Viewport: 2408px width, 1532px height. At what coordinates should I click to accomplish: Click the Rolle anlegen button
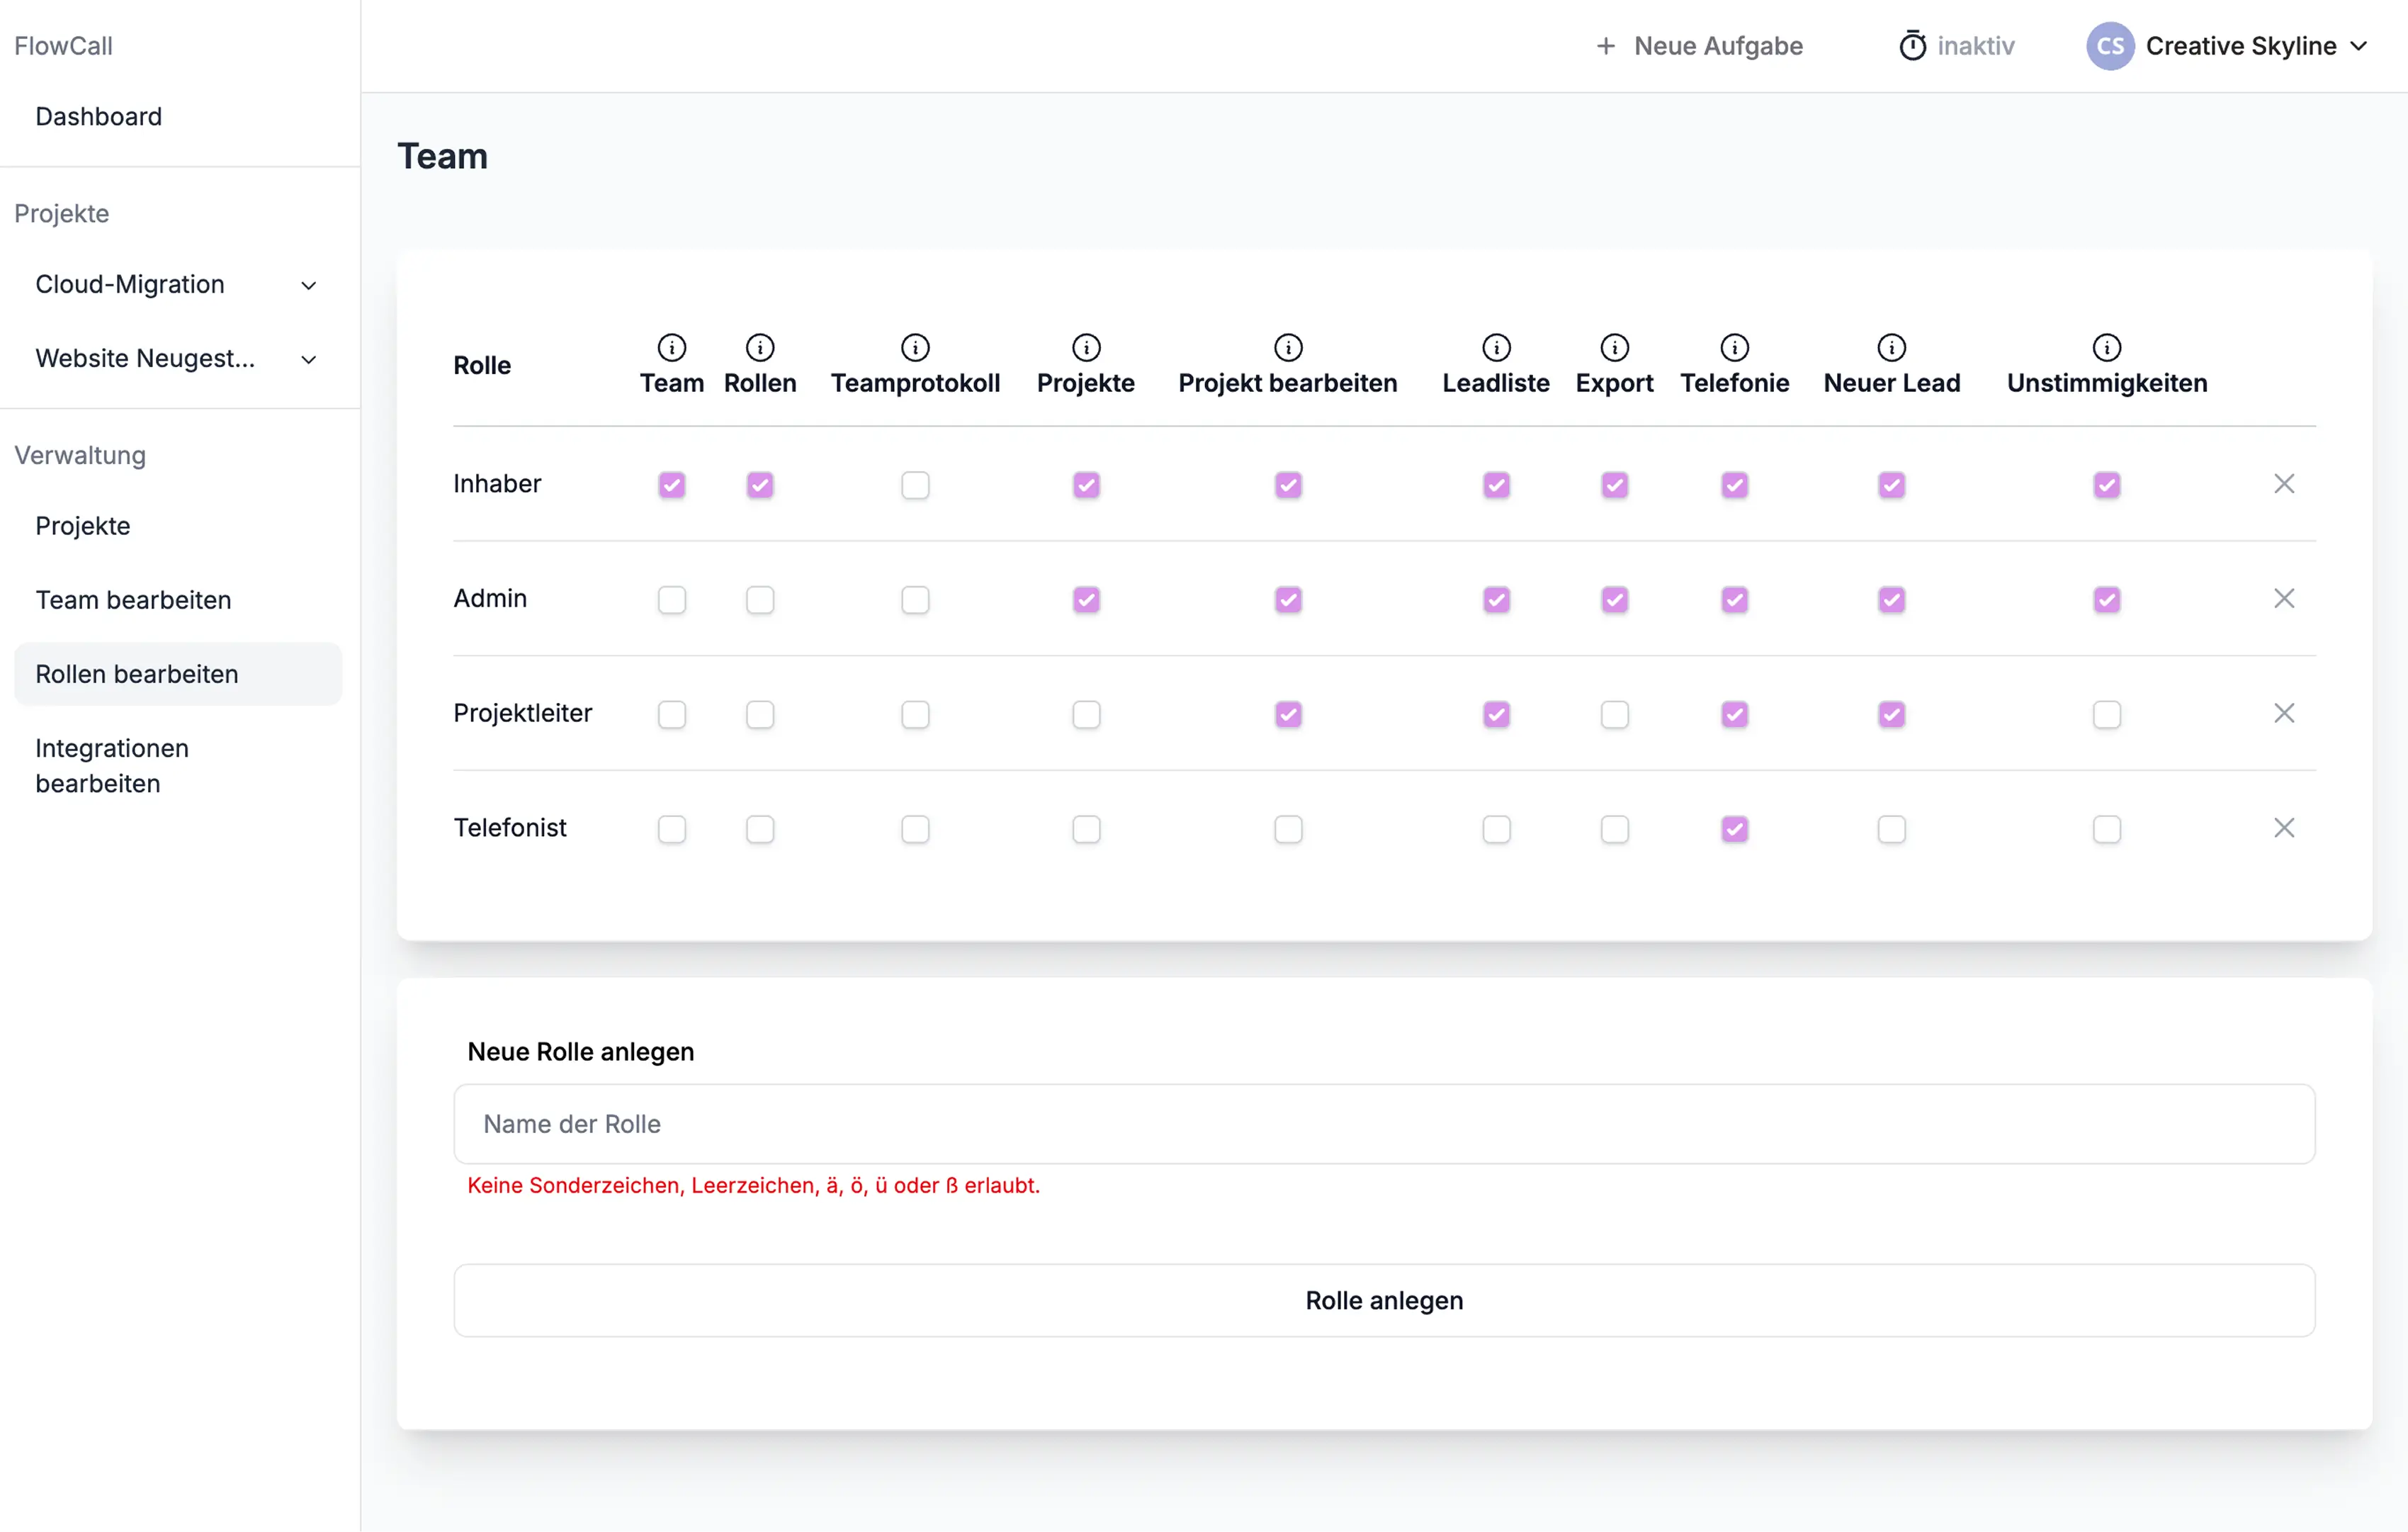tap(1383, 1300)
